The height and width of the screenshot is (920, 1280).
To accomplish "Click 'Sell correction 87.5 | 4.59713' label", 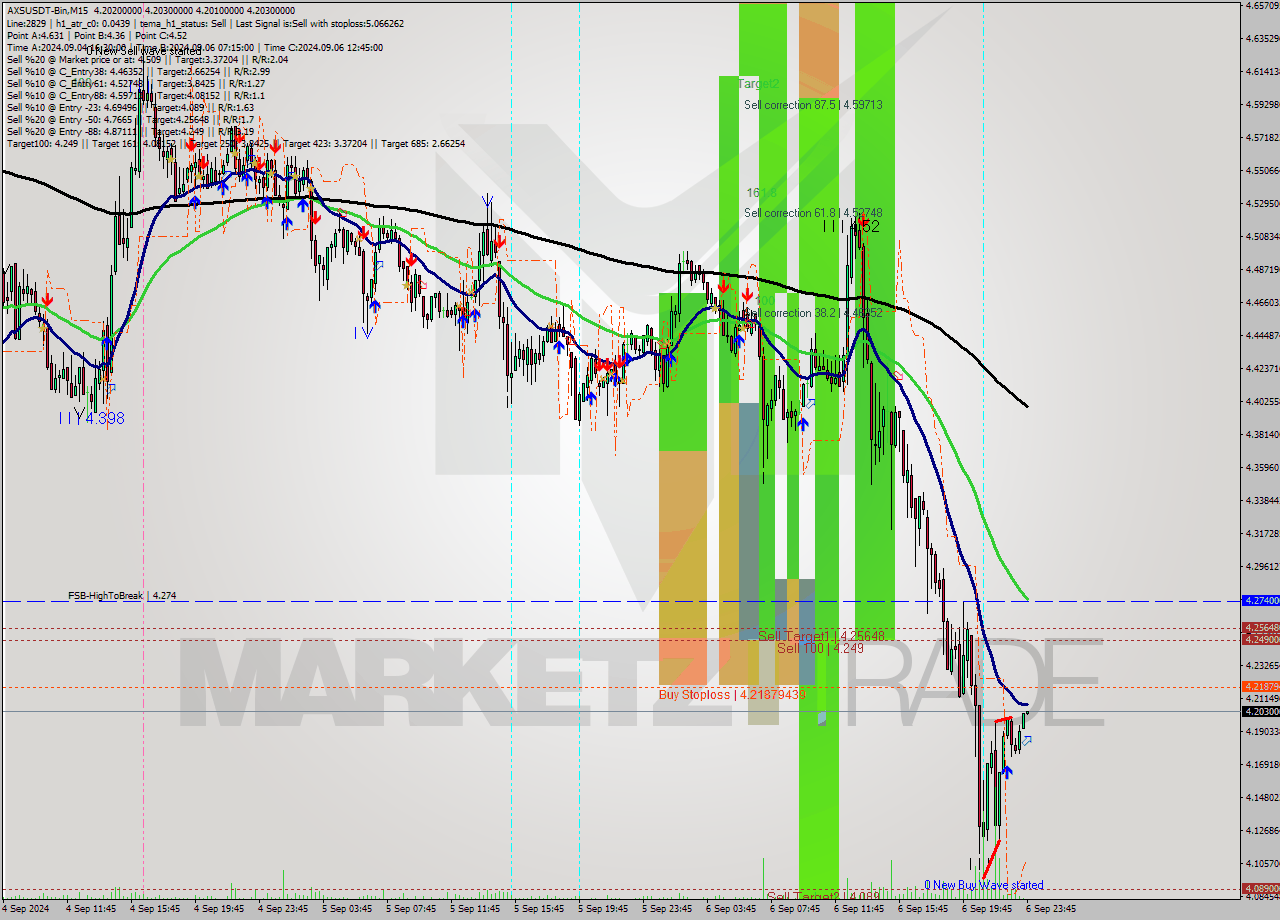I will coord(813,104).
